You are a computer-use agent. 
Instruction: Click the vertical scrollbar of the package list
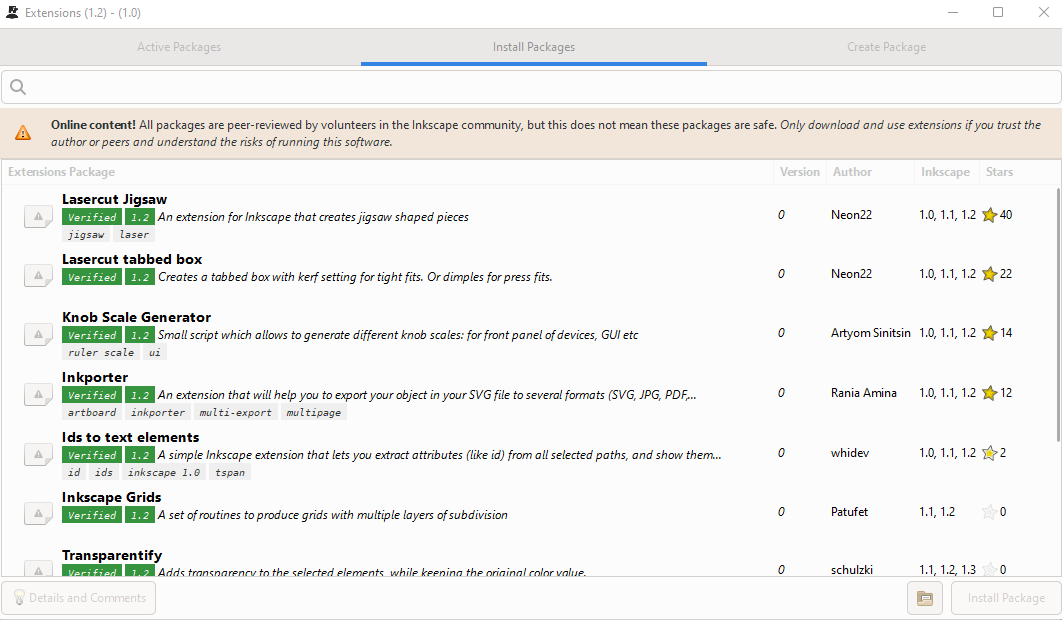click(1058, 315)
